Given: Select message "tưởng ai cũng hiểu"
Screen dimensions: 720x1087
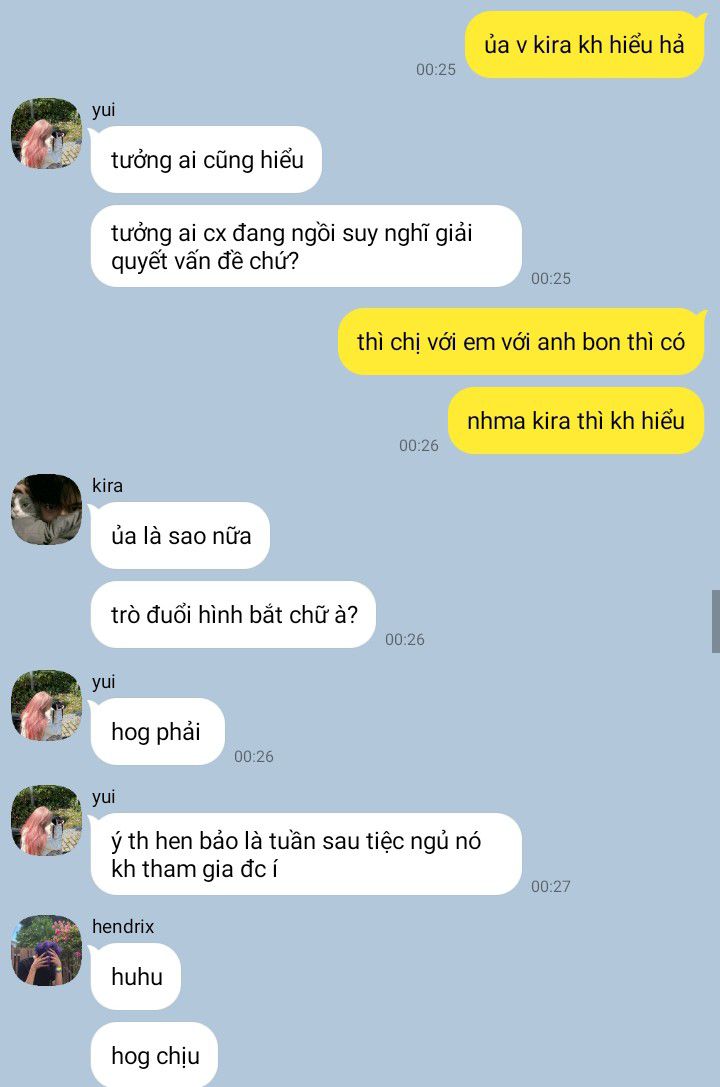Looking at the screenshot, I should [207, 159].
